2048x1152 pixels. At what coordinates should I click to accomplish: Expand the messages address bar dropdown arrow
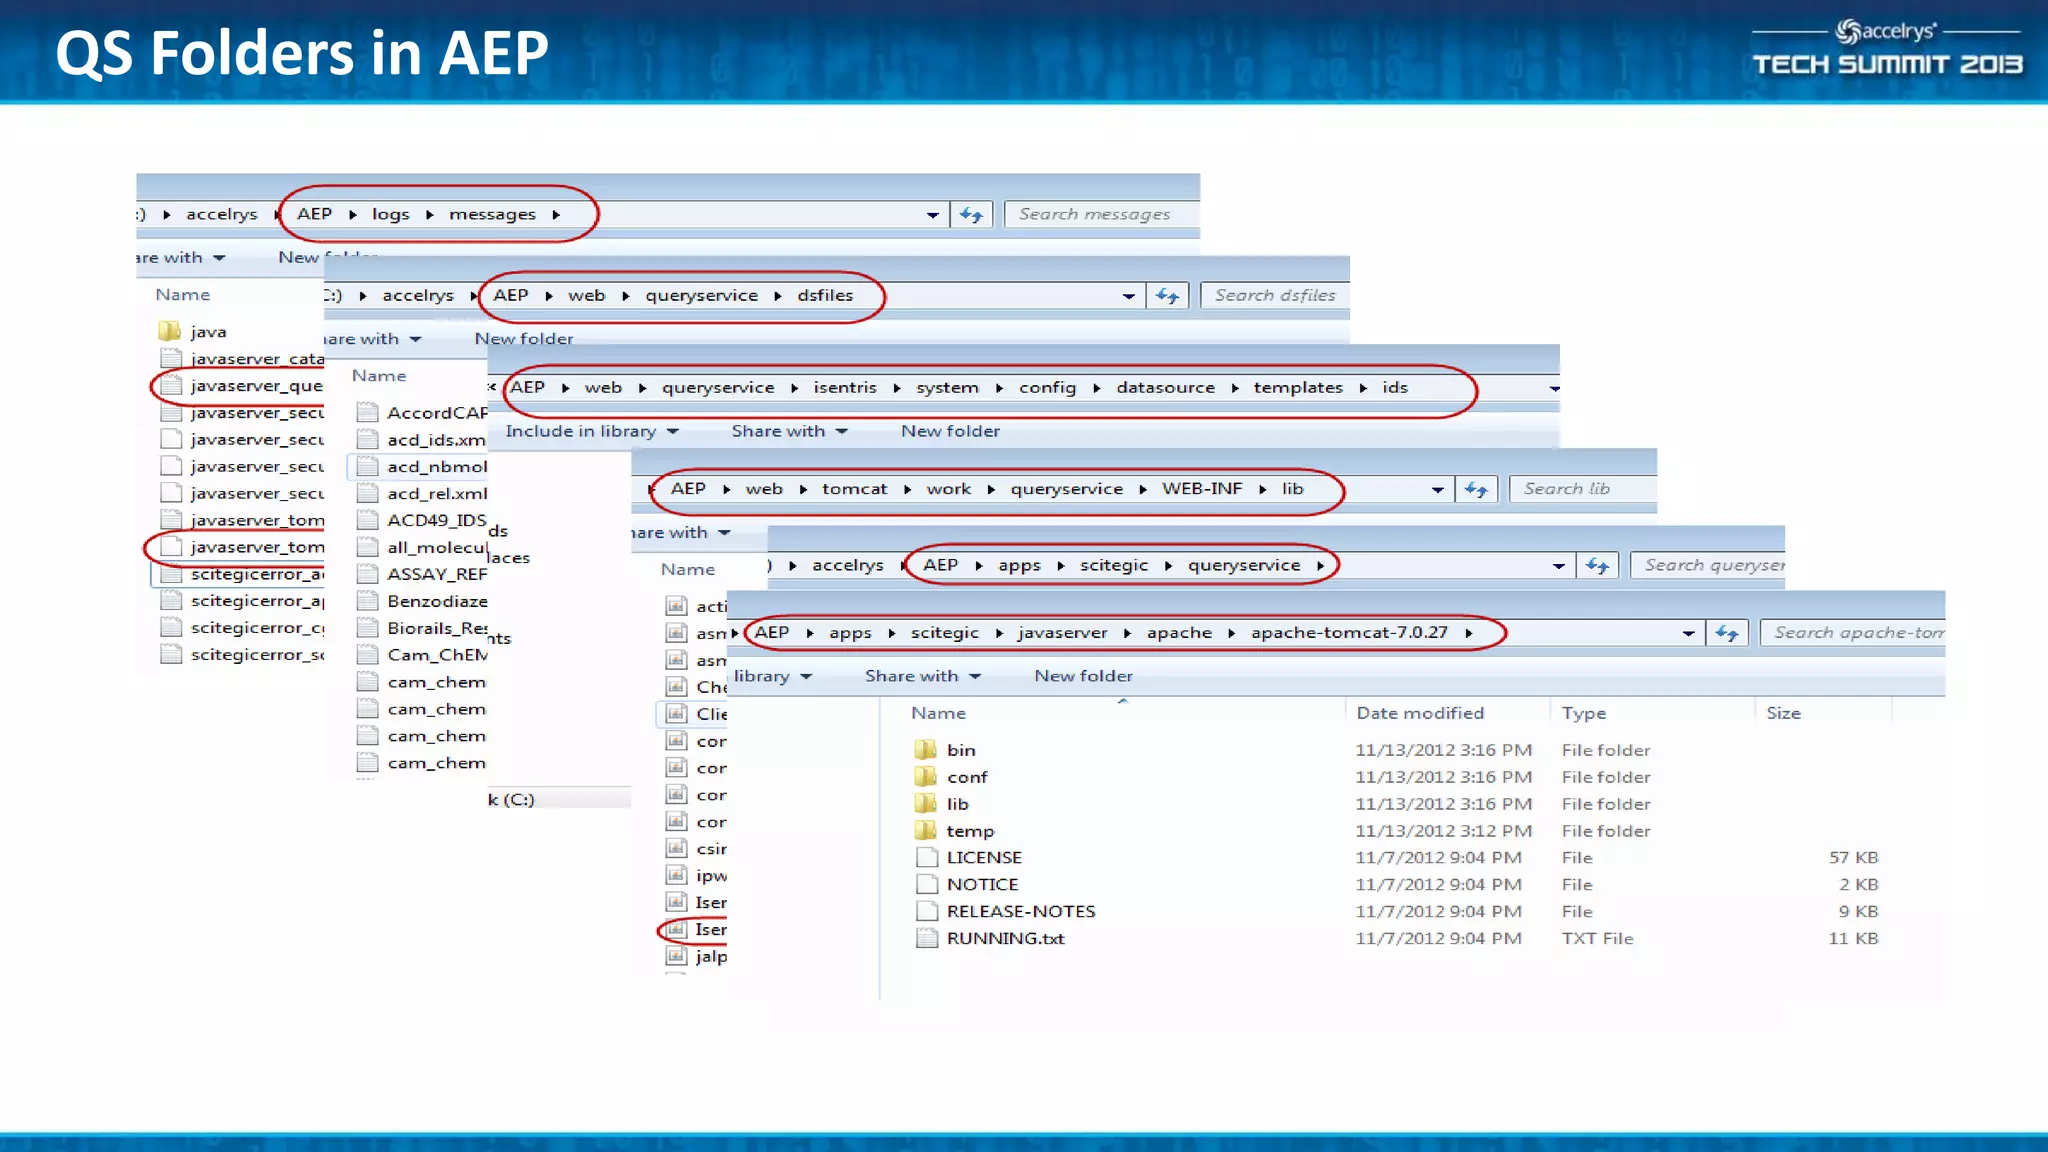(932, 215)
